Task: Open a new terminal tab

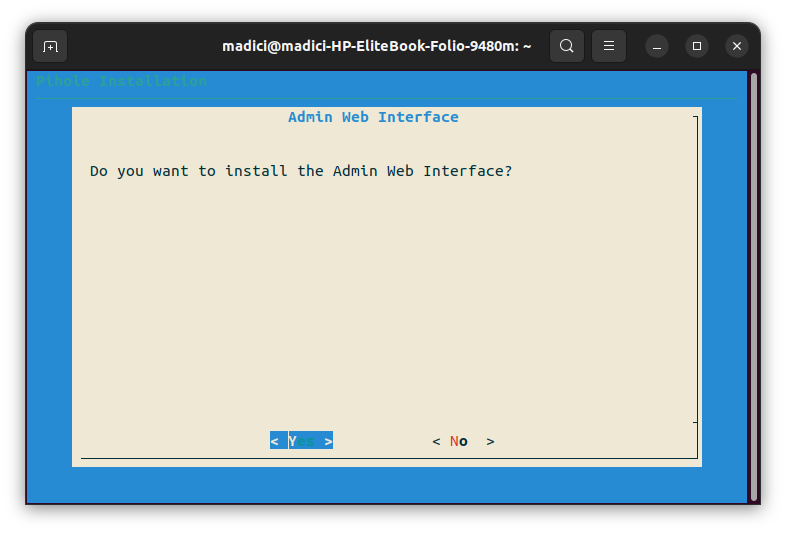Action: pos(50,46)
